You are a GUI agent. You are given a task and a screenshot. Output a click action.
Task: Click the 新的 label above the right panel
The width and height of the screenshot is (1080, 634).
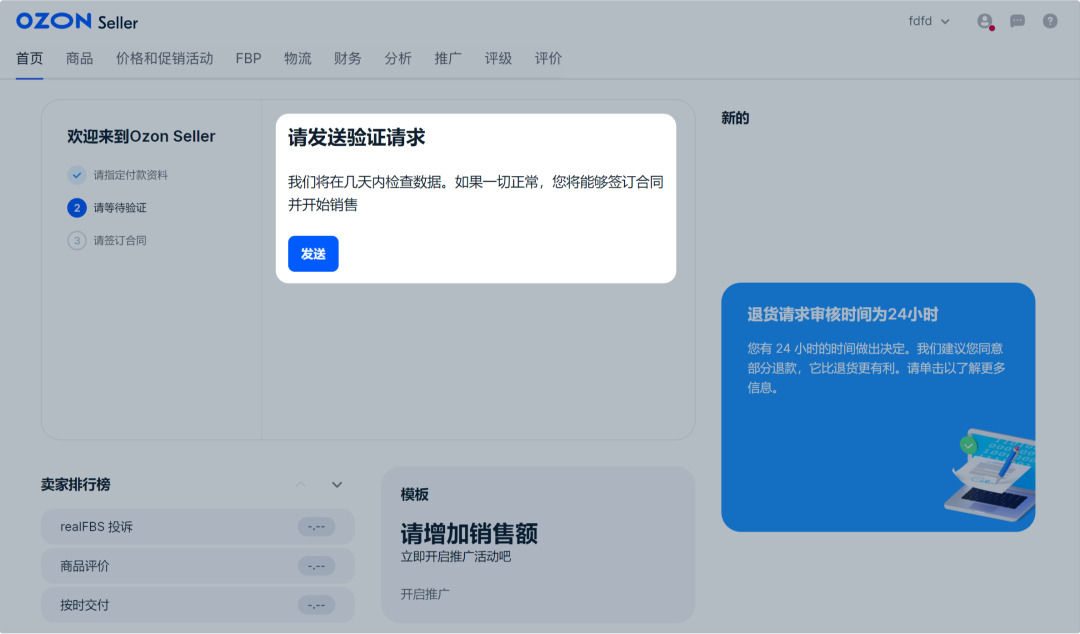pos(735,117)
